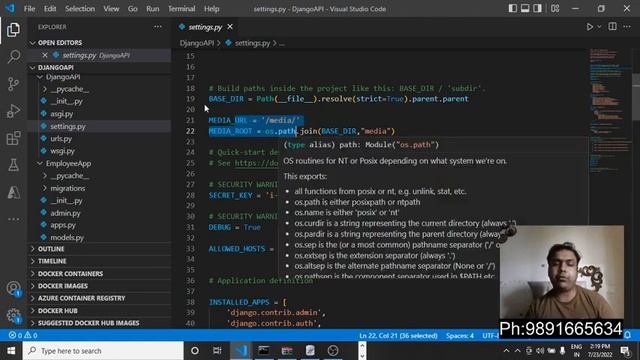Screen dimensions: 640x360
Task: Split the editor right
Action: [612, 27]
